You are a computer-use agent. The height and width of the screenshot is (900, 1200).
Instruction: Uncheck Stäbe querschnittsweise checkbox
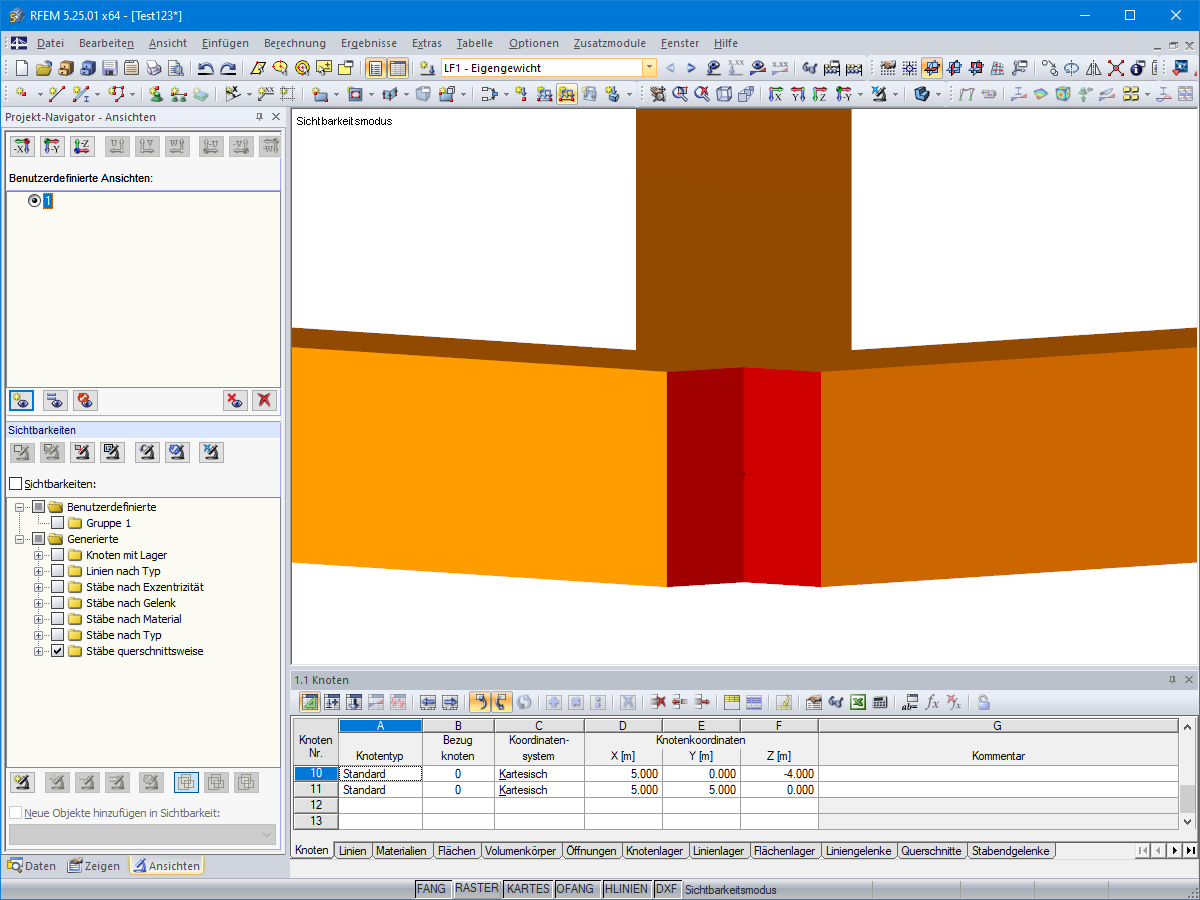[57, 651]
